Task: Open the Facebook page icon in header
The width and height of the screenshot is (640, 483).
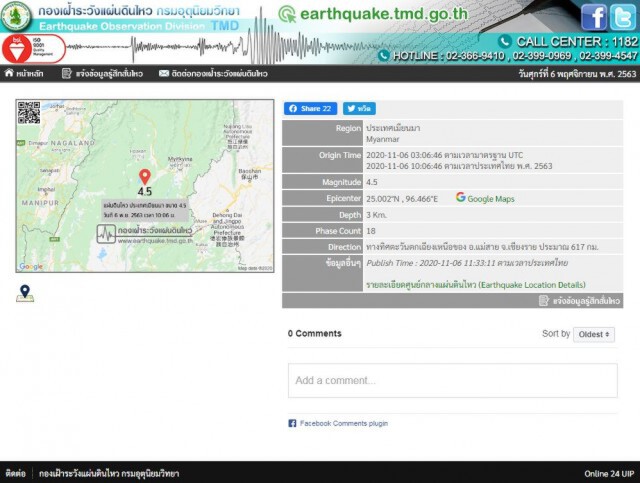Action: [x=593, y=17]
